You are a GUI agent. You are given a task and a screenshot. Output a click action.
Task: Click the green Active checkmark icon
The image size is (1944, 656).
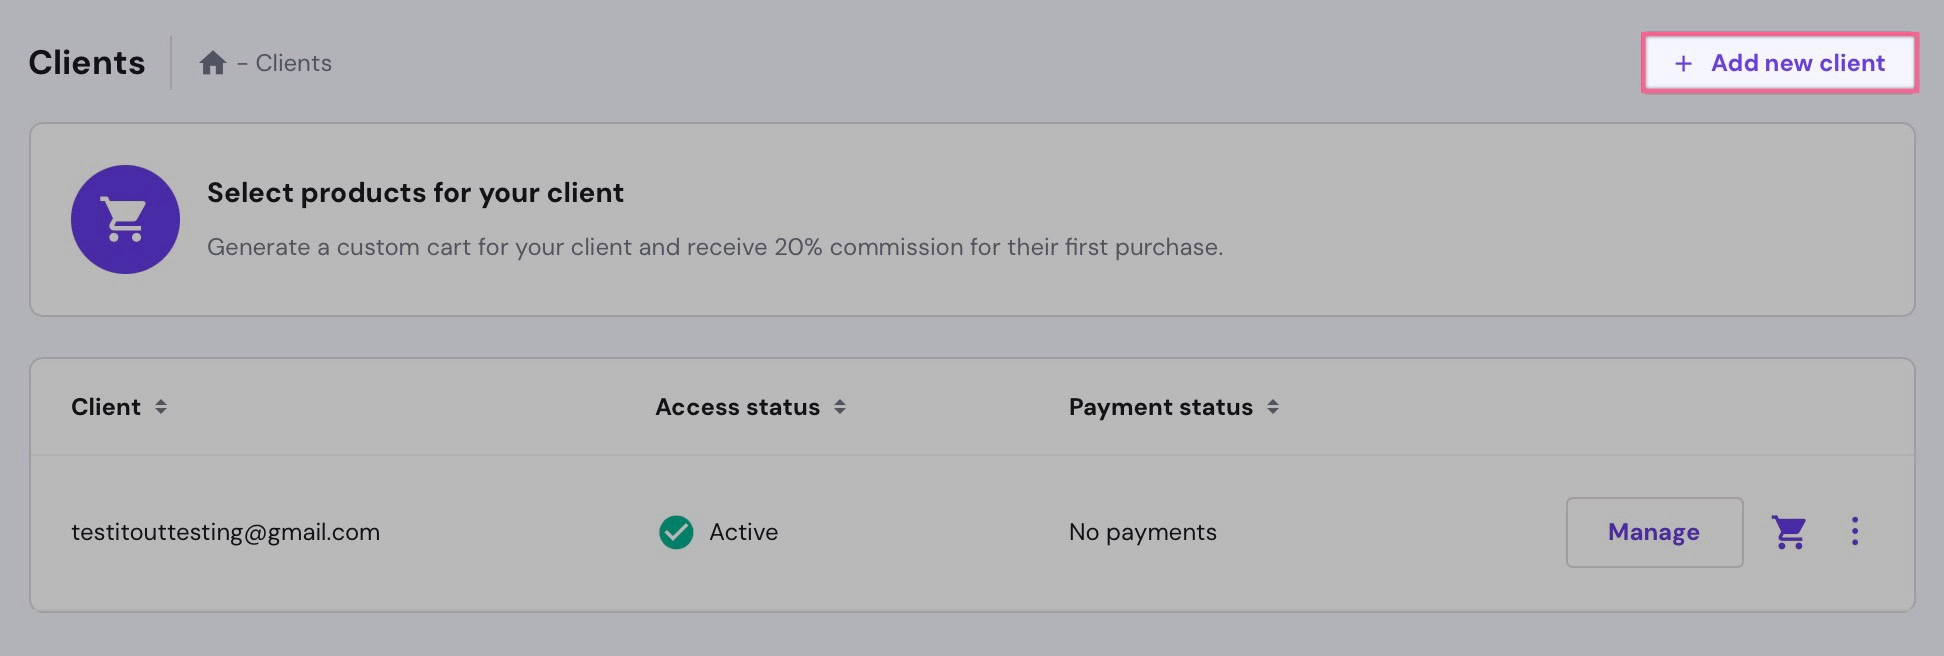pyautogui.click(x=676, y=532)
